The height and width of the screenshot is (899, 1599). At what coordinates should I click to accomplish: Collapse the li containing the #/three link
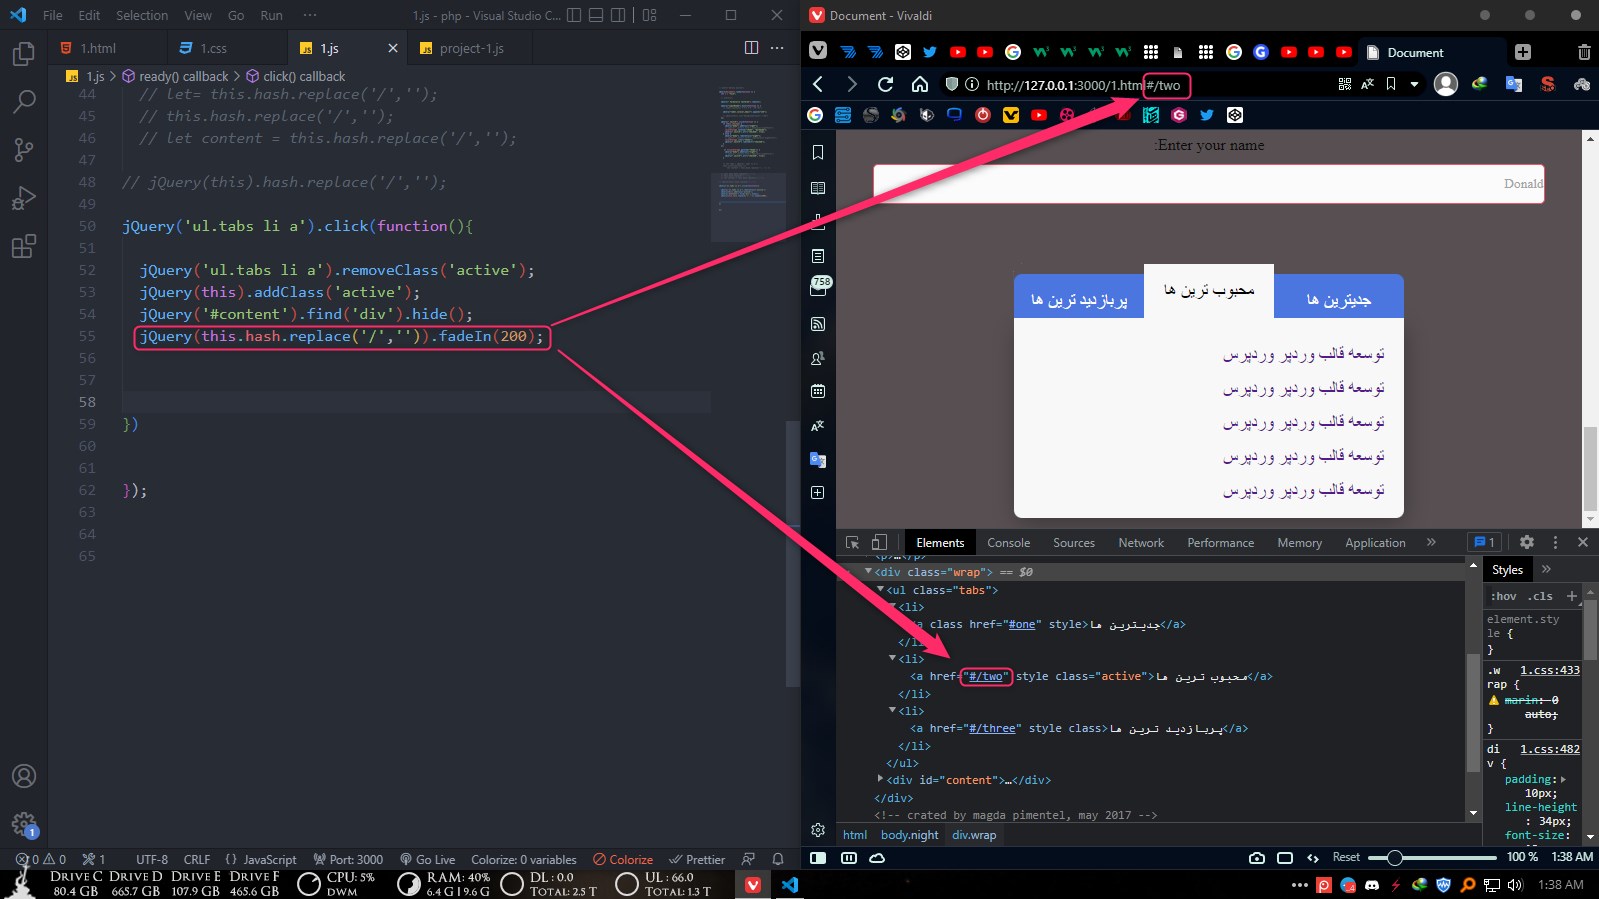892,711
